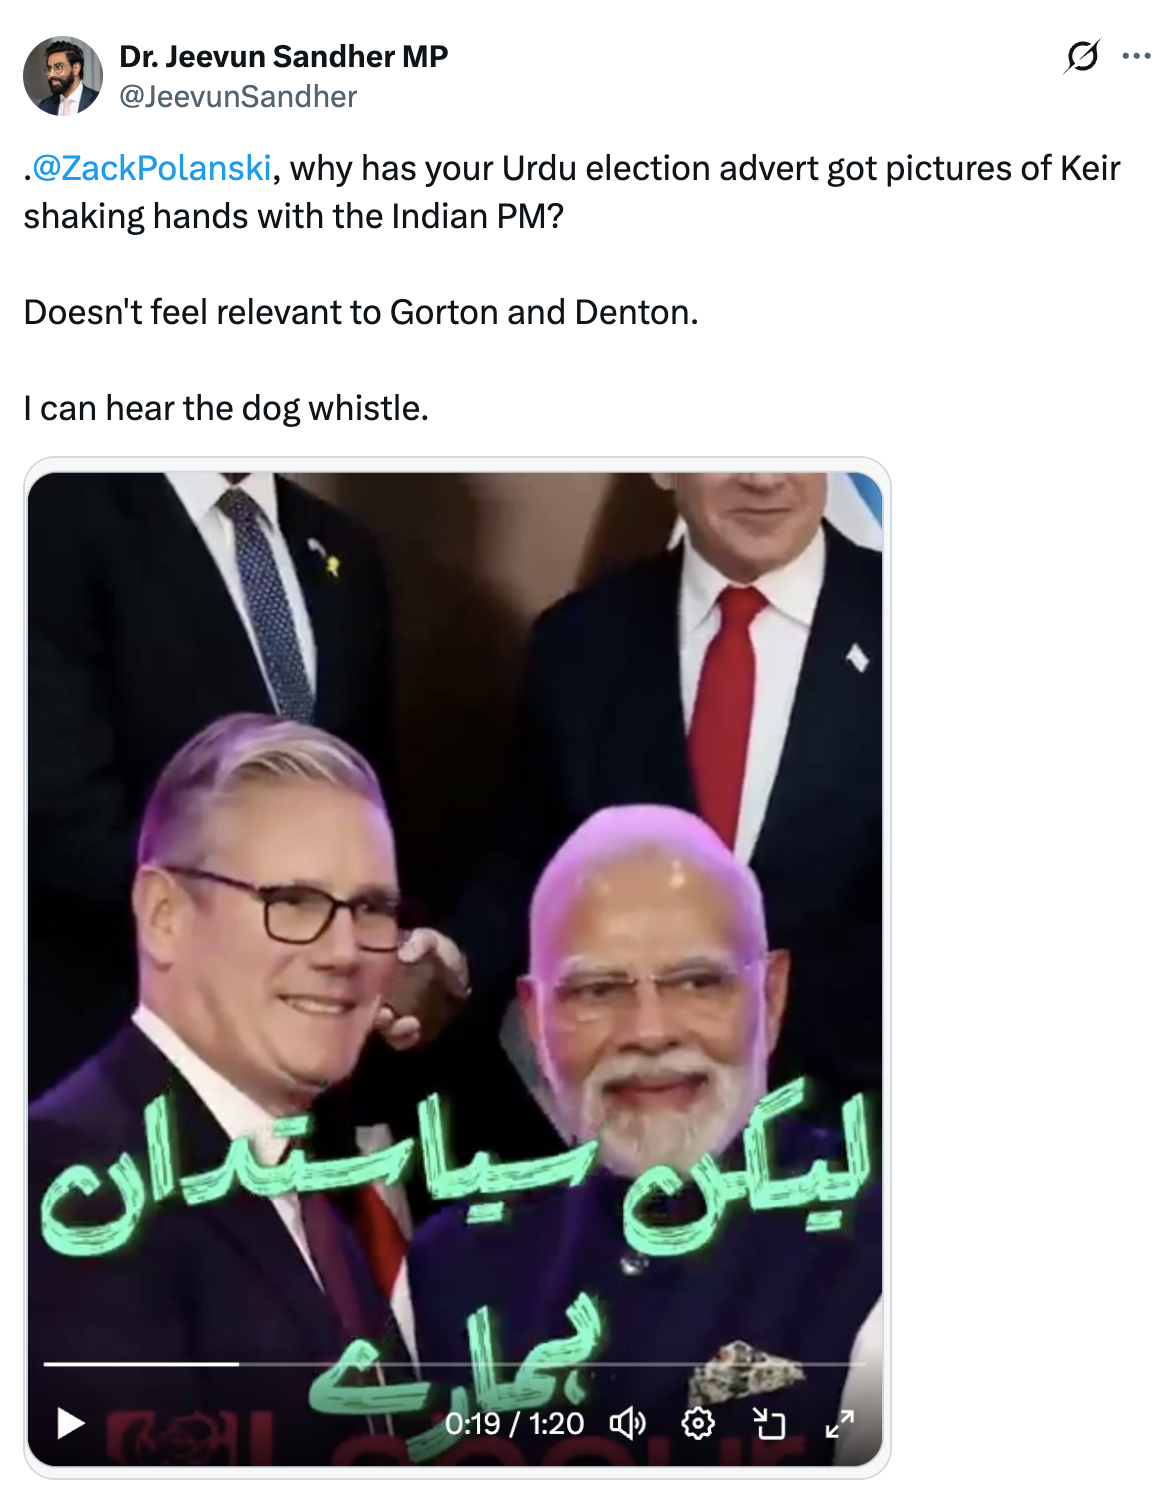The image size is (1170, 1498).
Task: Click the 'Doesn't feel relevant to Gorton and Denton' line
Action: coord(361,312)
